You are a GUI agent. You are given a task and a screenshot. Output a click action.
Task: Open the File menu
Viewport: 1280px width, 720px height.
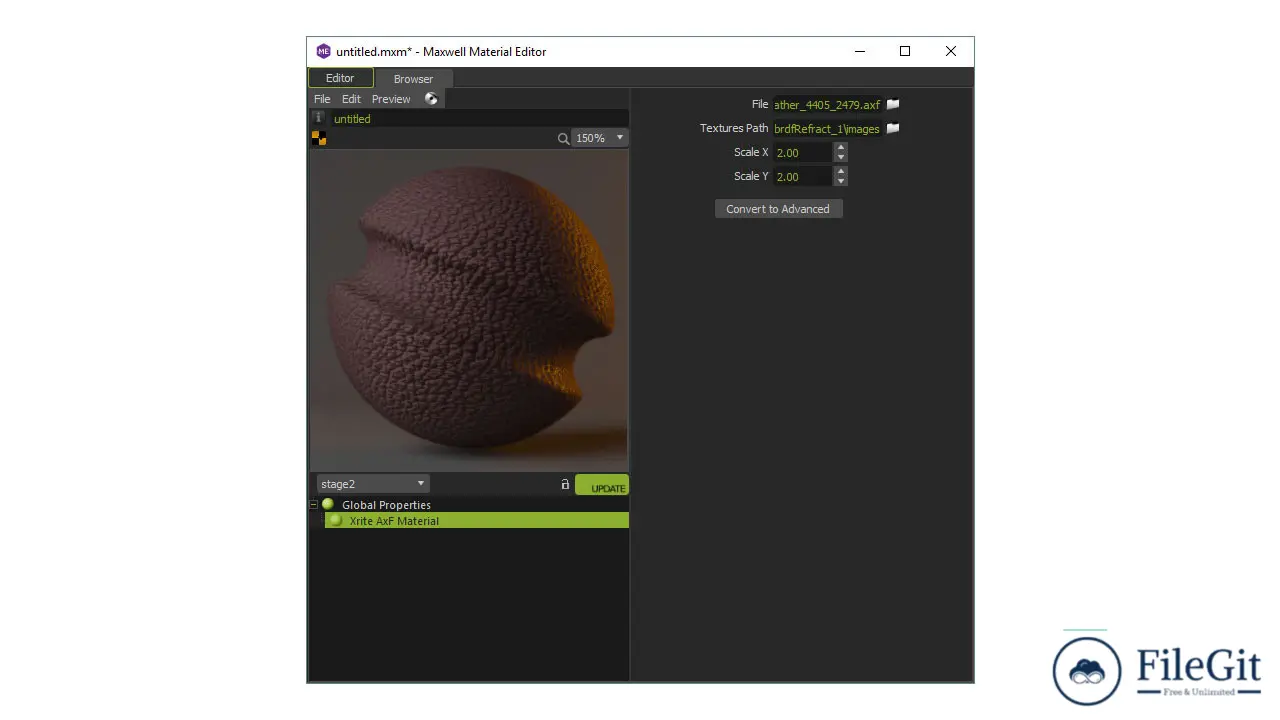tap(322, 99)
